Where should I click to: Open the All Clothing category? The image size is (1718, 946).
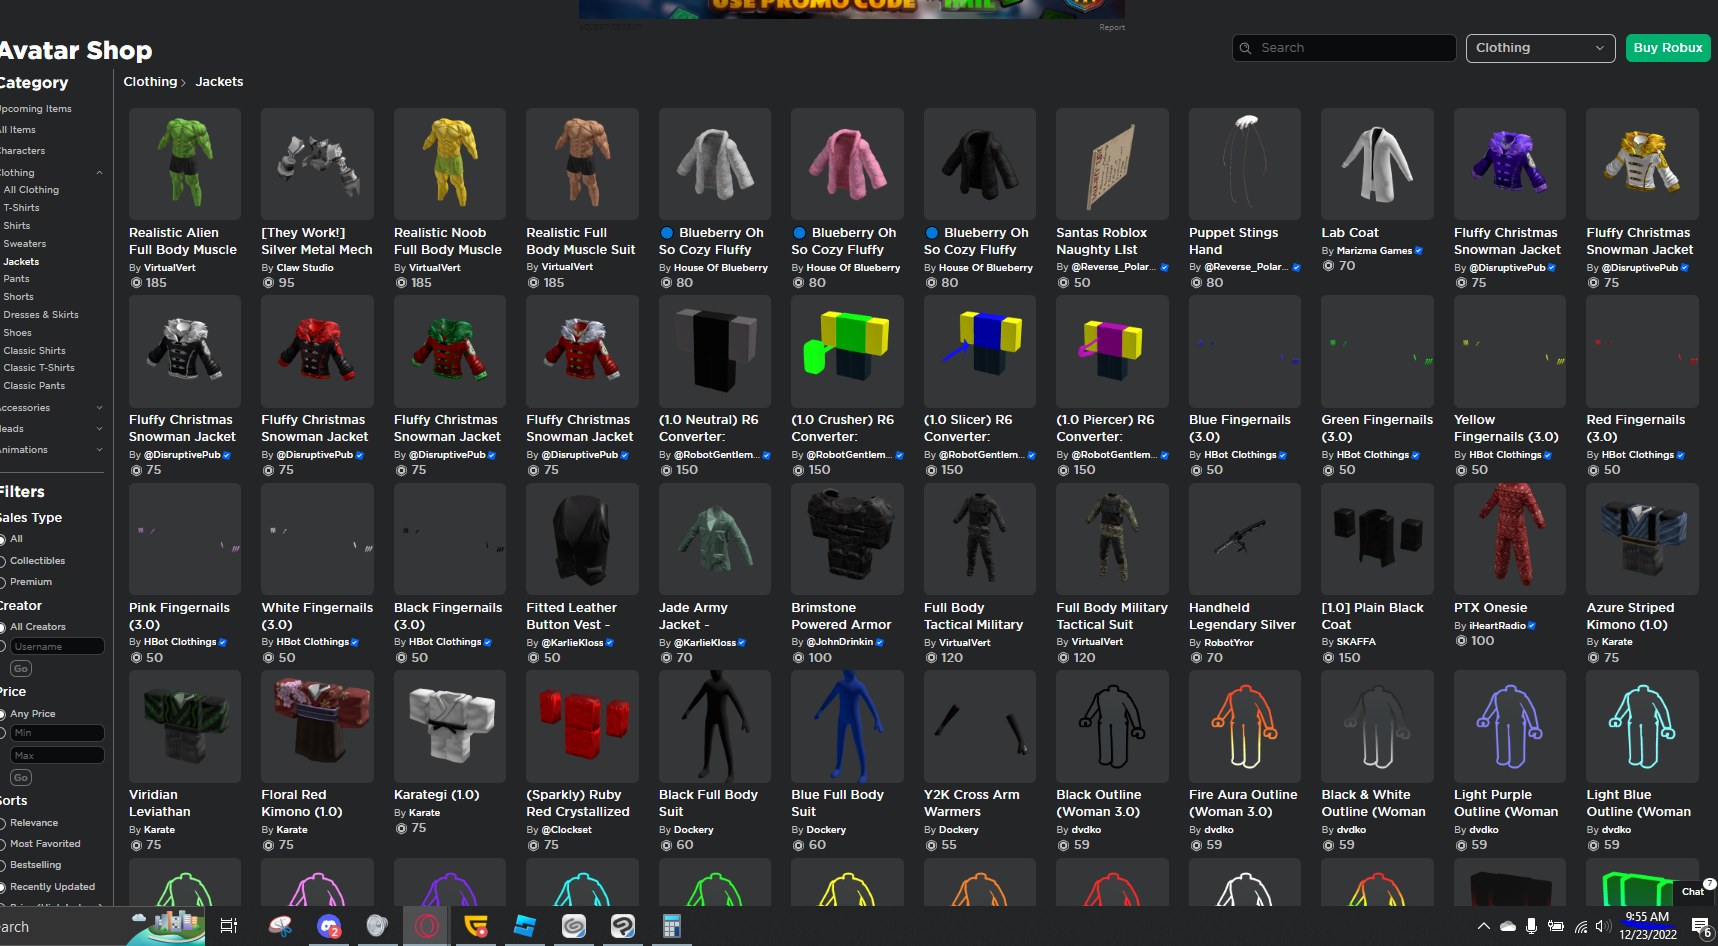point(31,190)
